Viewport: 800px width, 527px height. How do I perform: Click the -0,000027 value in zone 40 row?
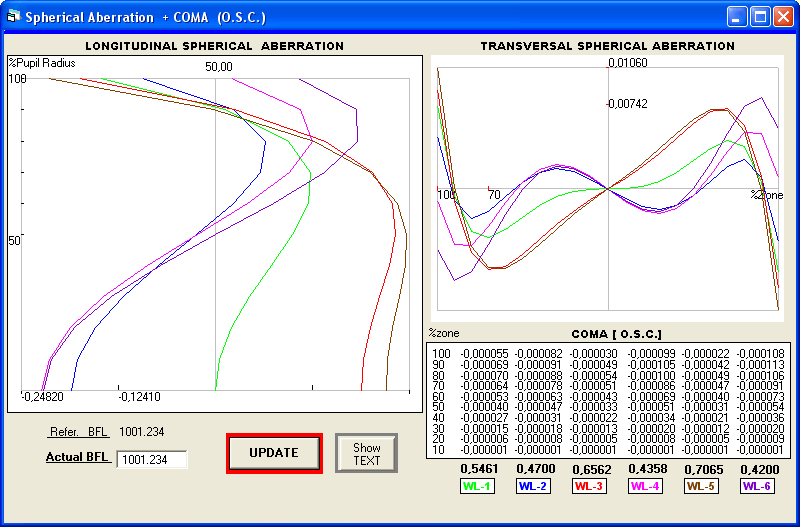[x=484, y=418]
